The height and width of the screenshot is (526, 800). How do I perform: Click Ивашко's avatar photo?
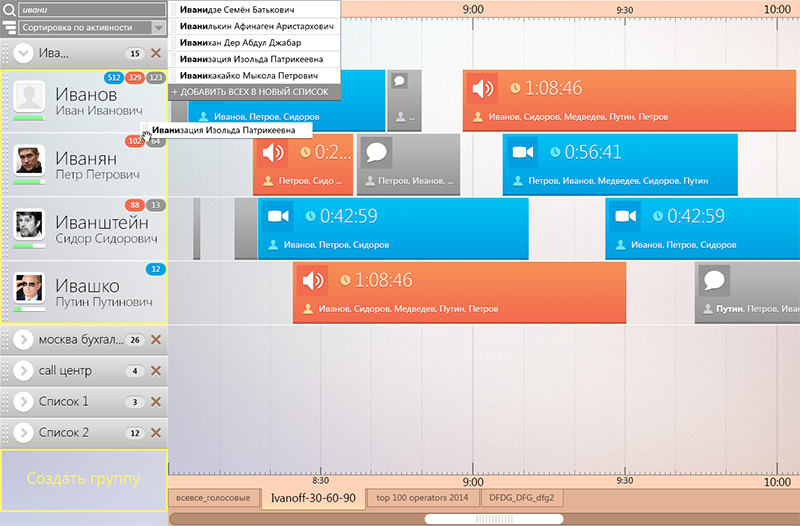pos(29,288)
